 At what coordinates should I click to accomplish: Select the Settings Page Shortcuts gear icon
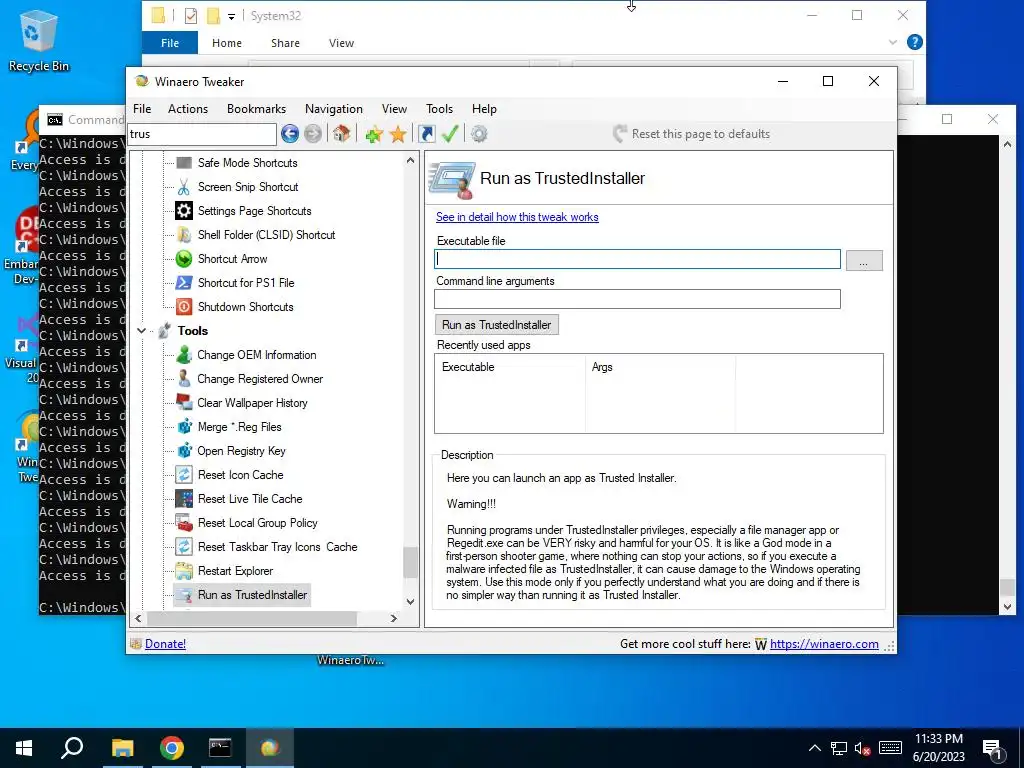coord(184,210)
